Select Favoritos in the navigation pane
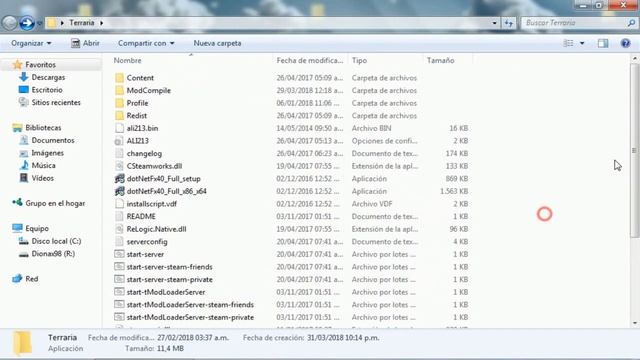The image size is (640, 360). (x=40, y=65)
